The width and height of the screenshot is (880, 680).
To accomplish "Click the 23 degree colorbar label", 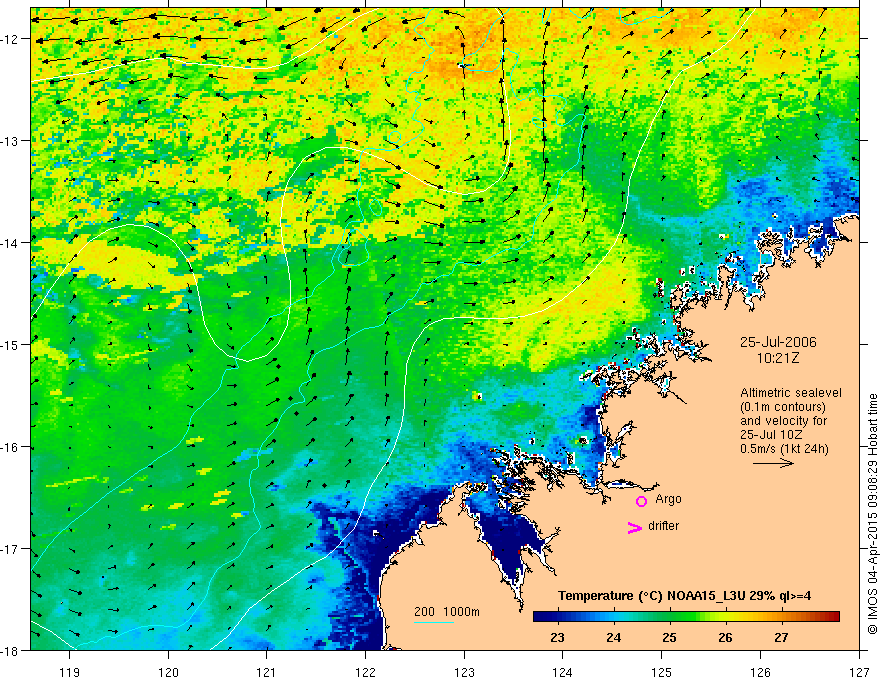I will click(557, 638).
